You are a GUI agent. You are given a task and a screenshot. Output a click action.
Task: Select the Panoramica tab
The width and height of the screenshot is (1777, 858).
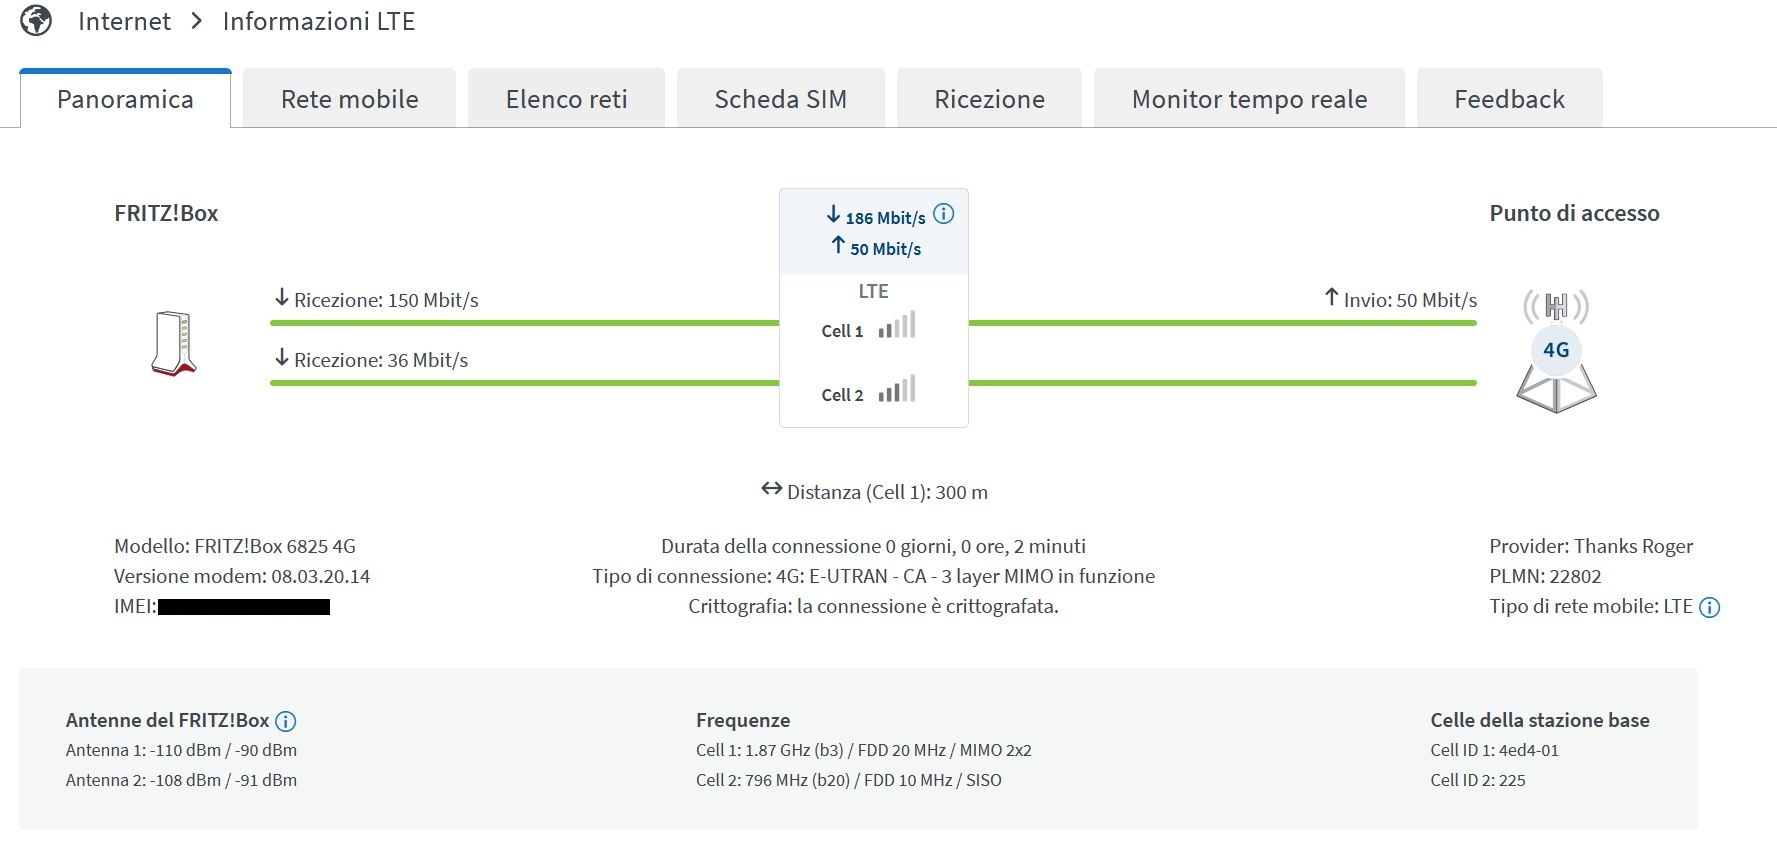pyautogui.click(x=125, y=99)
